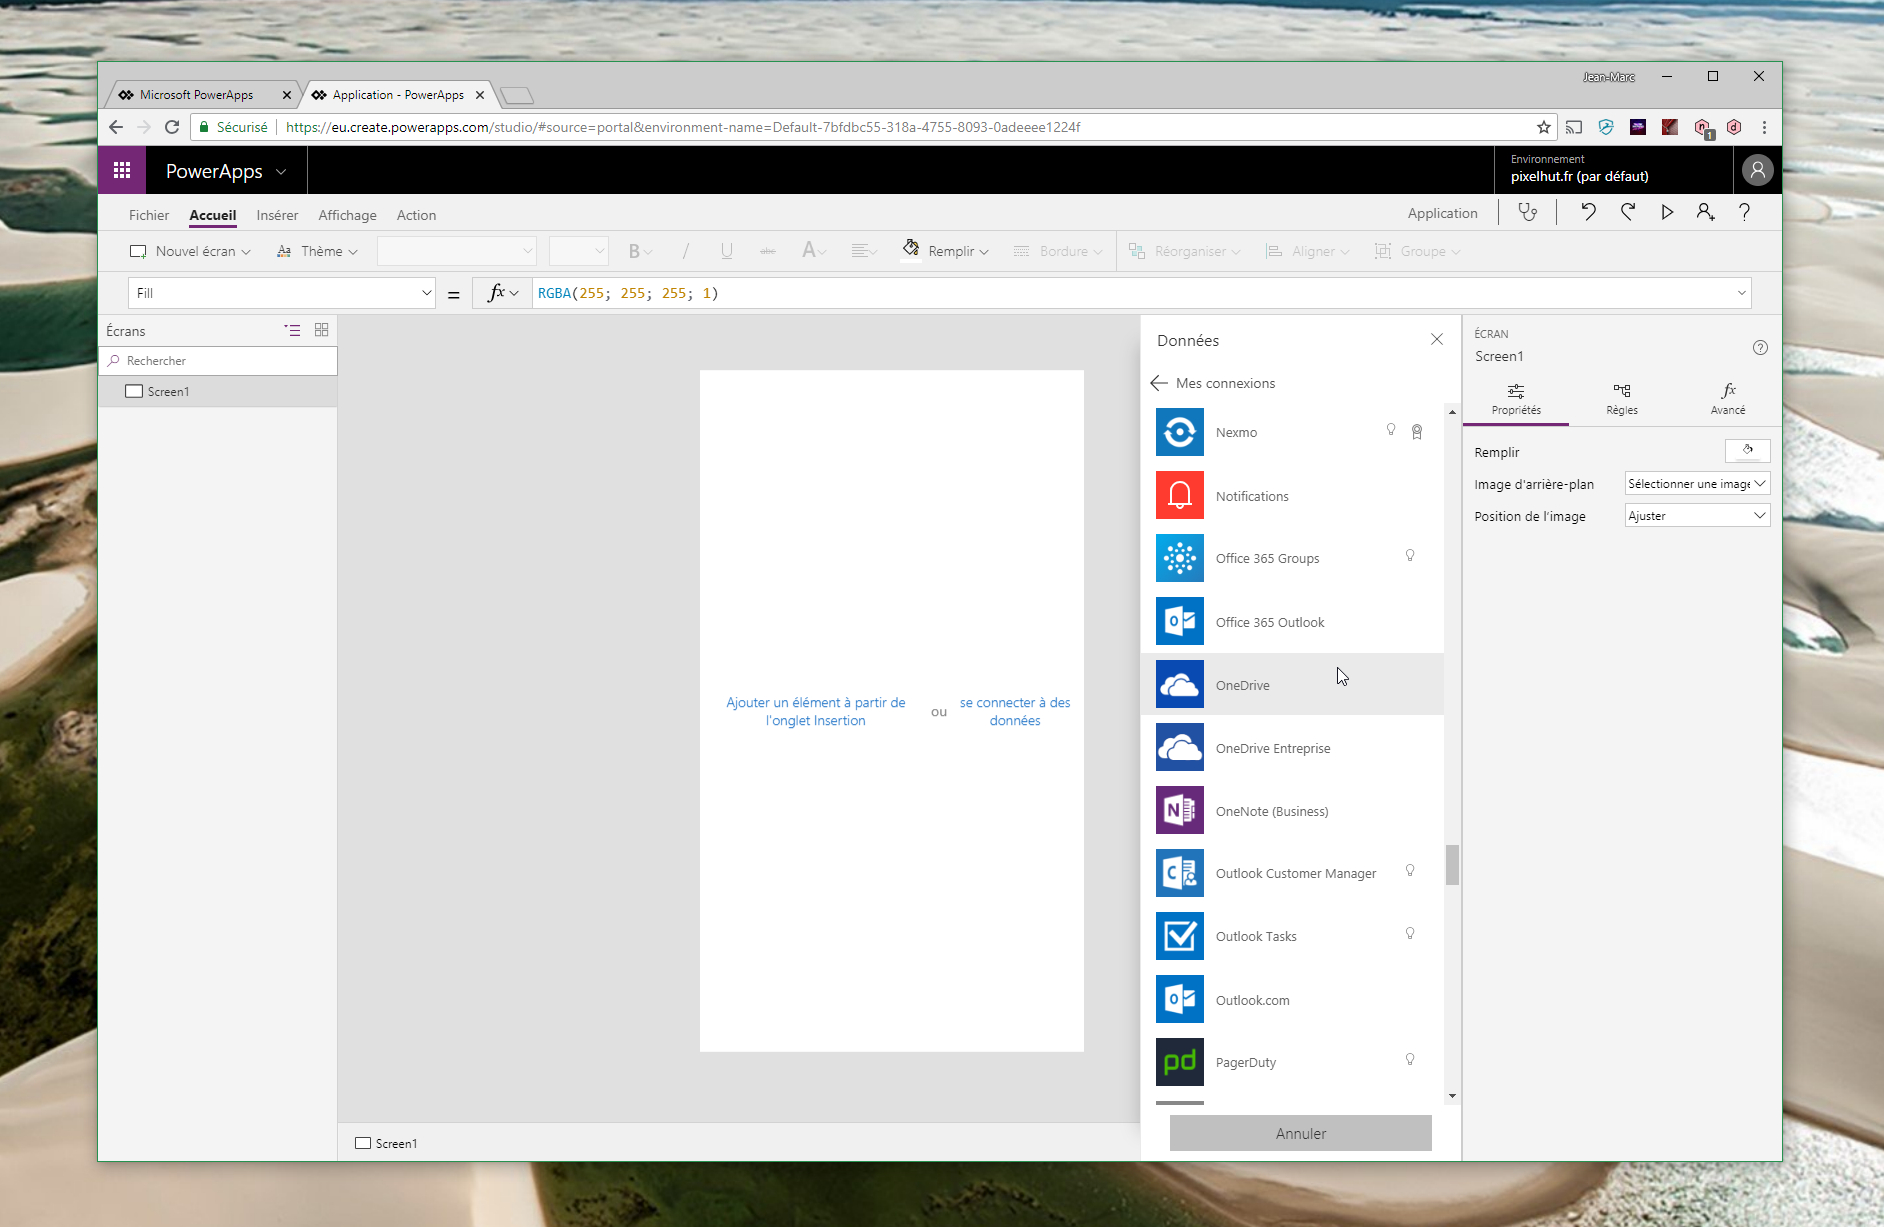The height and width of the screenshot is (1227, 1884).
Task: Open the font size combo box
Action: coord(578,251)
